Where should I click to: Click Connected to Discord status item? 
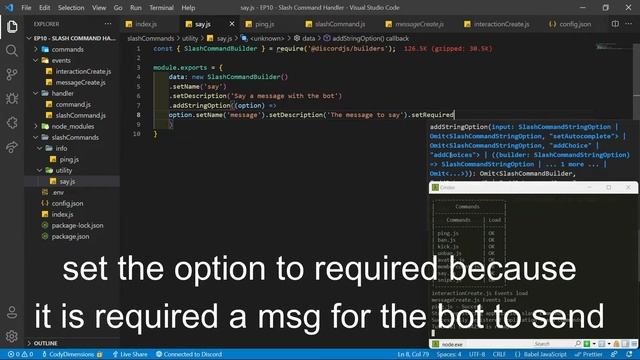pyautogui.click(x=189, y=354)
